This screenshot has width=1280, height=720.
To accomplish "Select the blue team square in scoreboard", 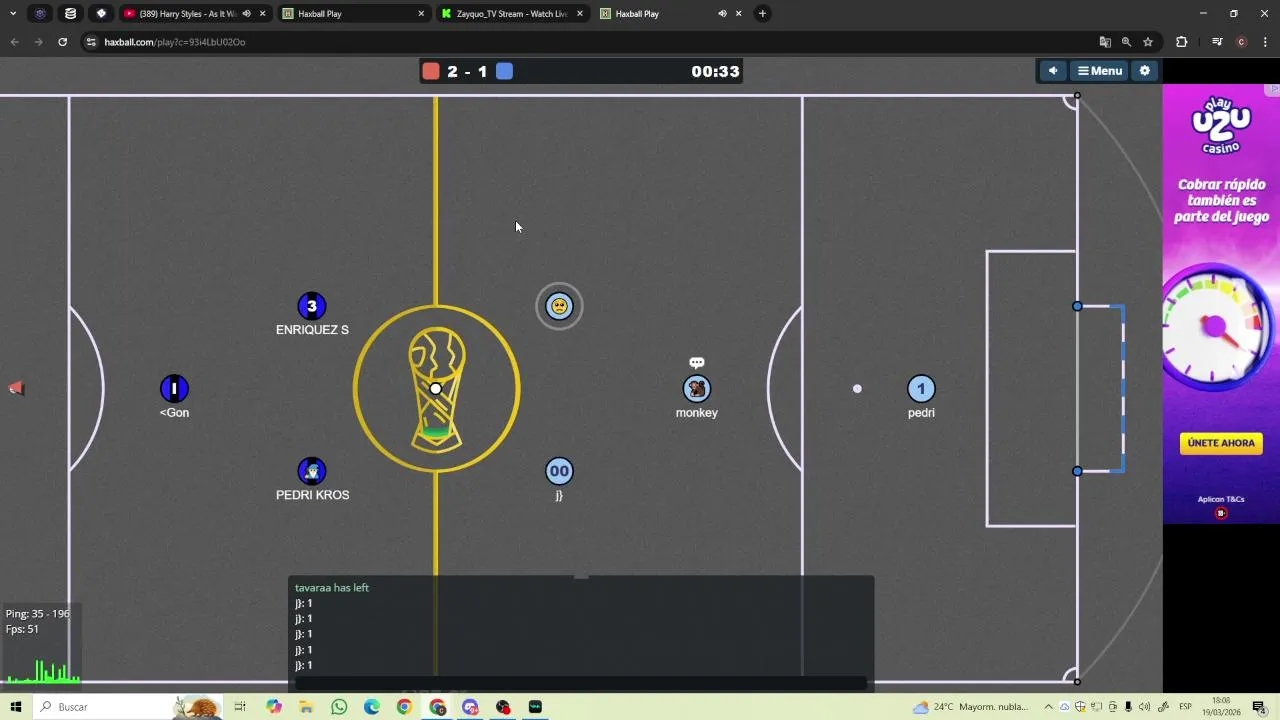I will coord(504,71).
